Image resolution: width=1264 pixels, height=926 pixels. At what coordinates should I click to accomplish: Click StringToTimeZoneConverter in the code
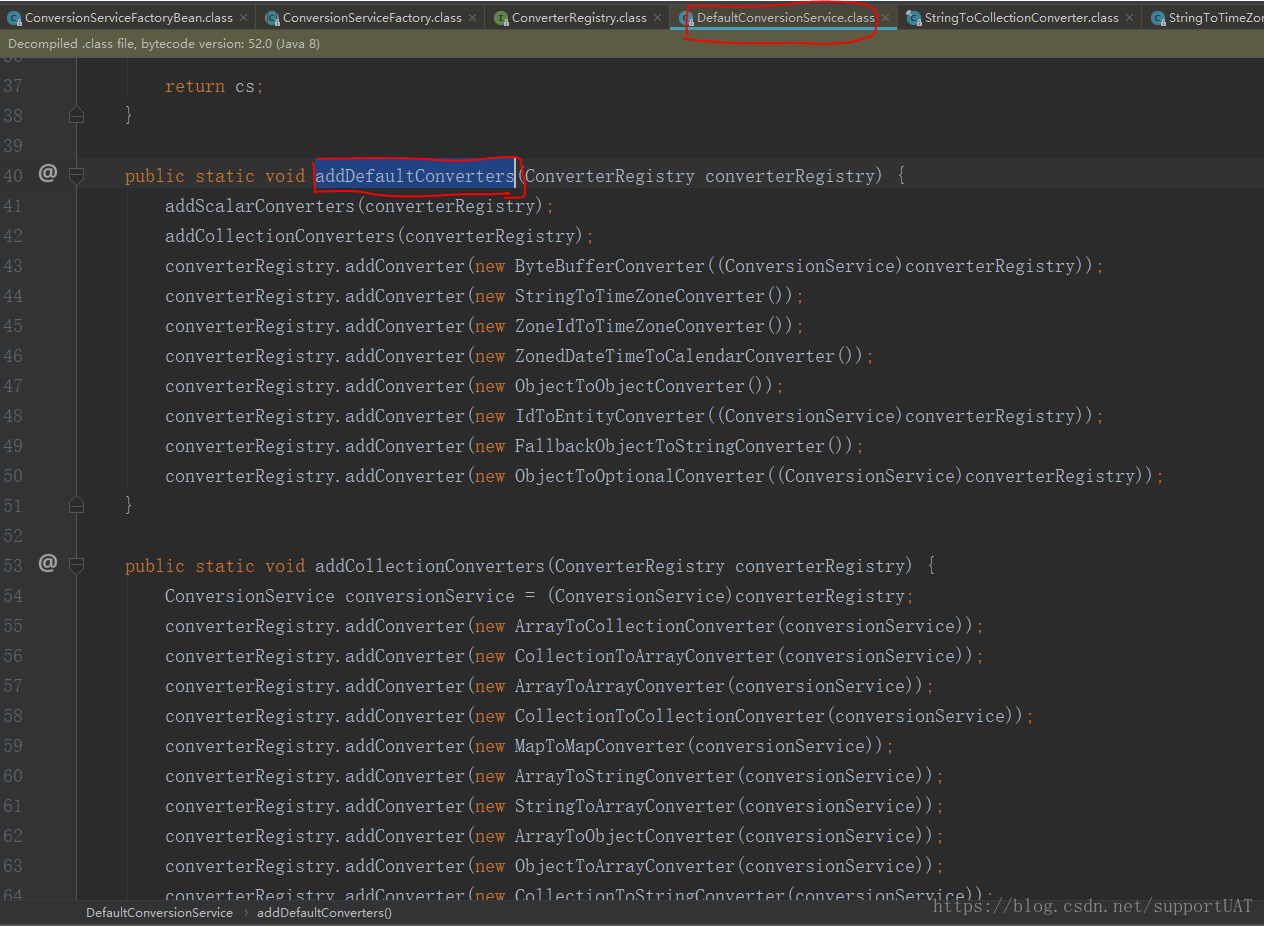(x=640, y=296)
